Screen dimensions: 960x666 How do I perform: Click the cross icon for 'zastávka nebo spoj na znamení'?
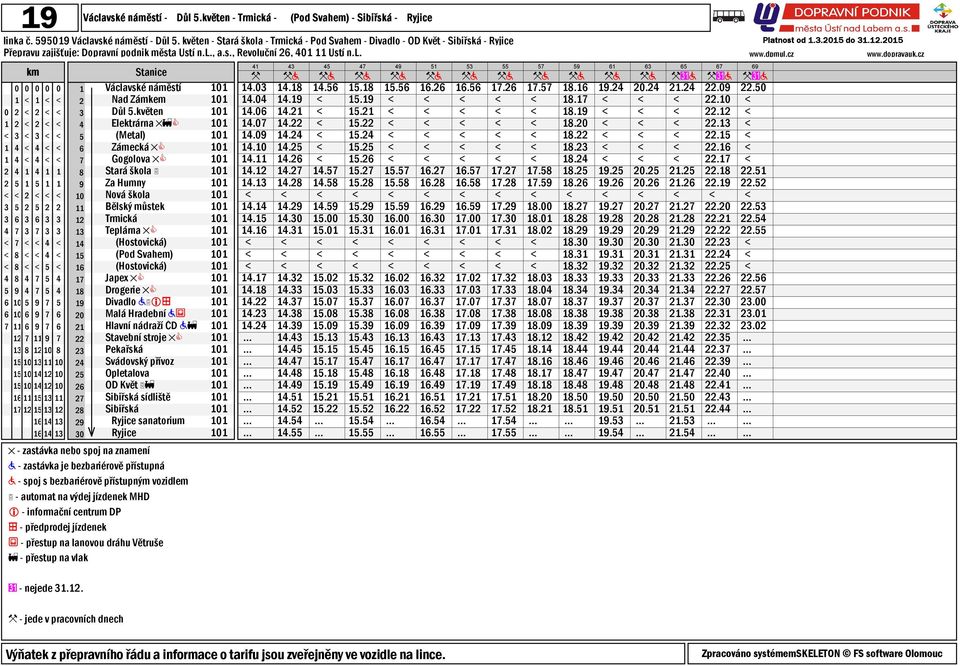(12, 451)
